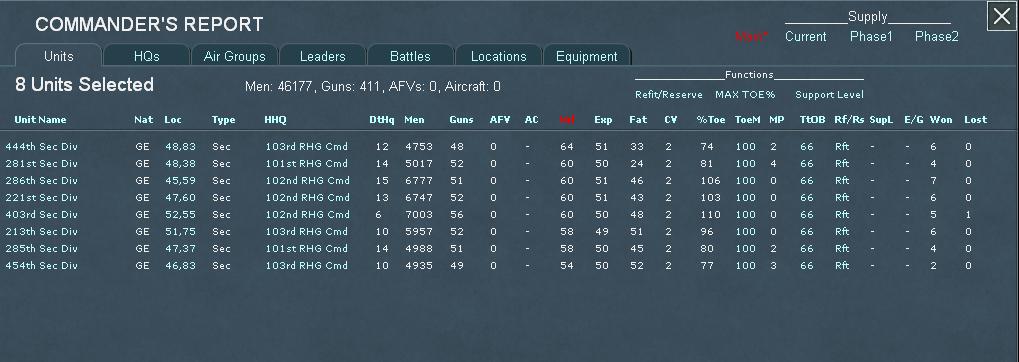This screenshot has width=1019, height=362.
Task: Select unit 286th Sec Div
Action: pyautogui.click(x=42, y=181)
